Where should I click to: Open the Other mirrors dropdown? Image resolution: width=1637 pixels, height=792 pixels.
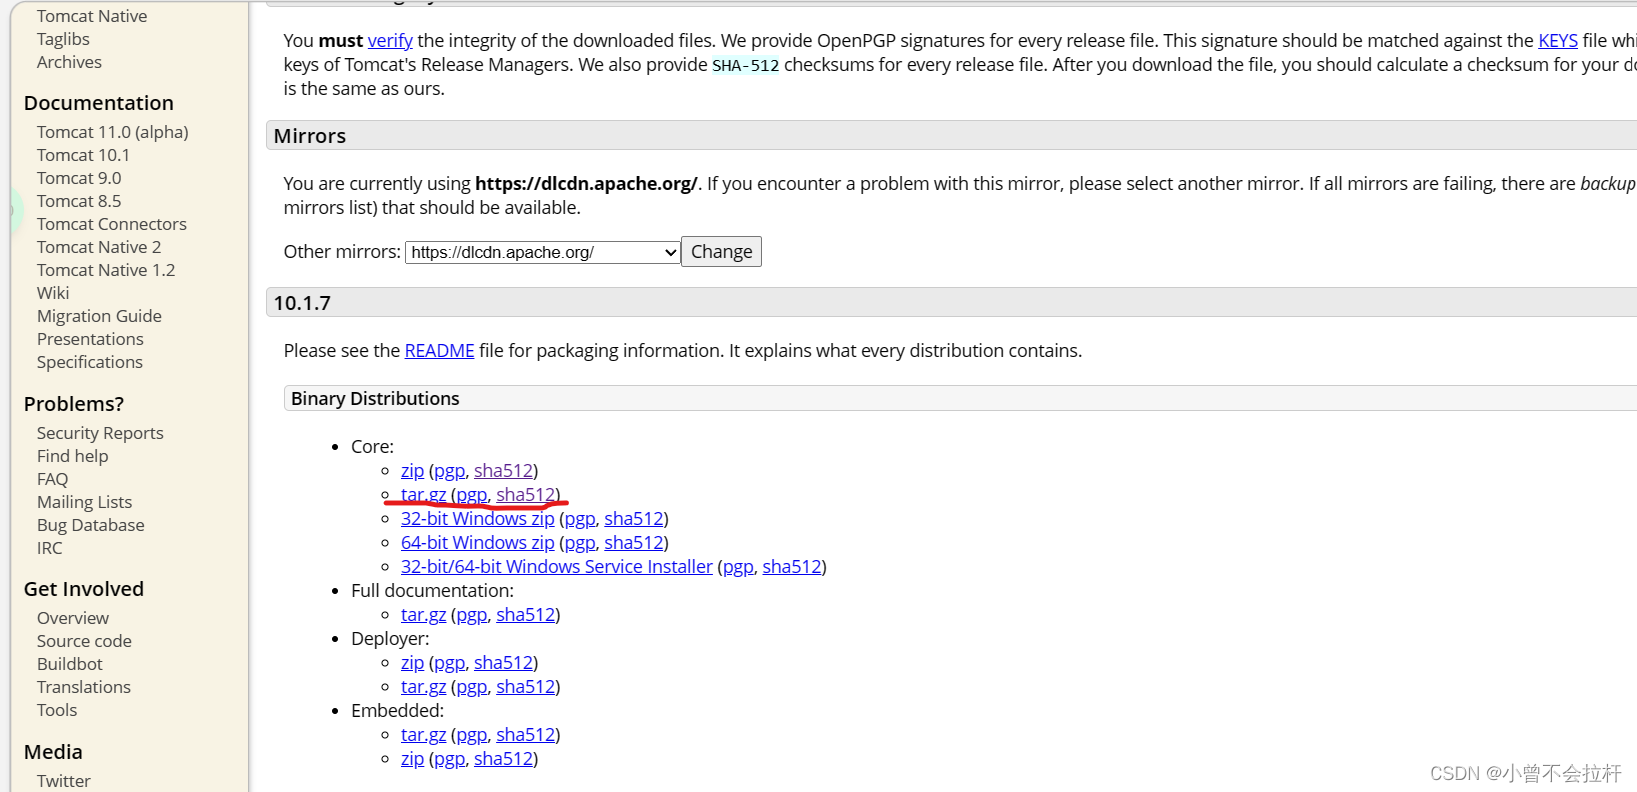click(x=542, y=252)
